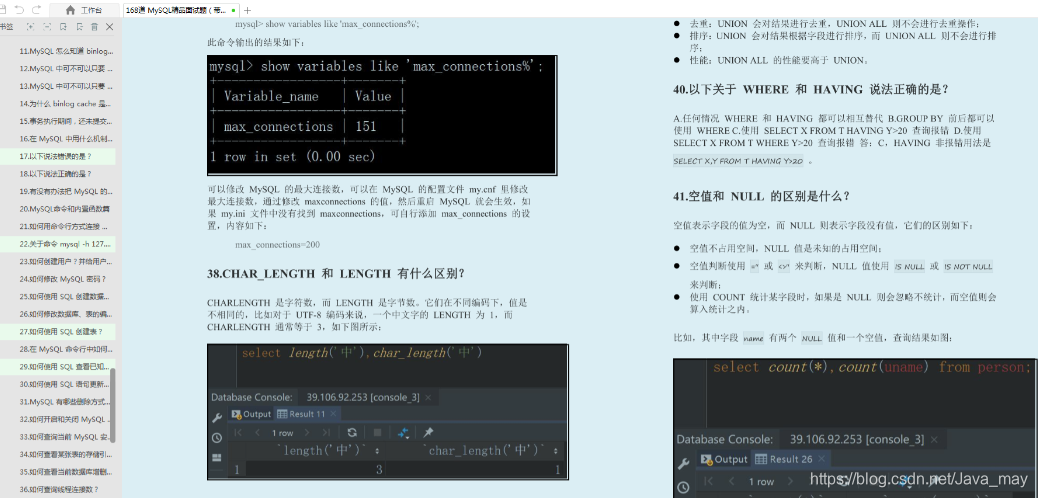
Task: Click the count(uname) query console screenshot
Action: [x=855, y=428]
